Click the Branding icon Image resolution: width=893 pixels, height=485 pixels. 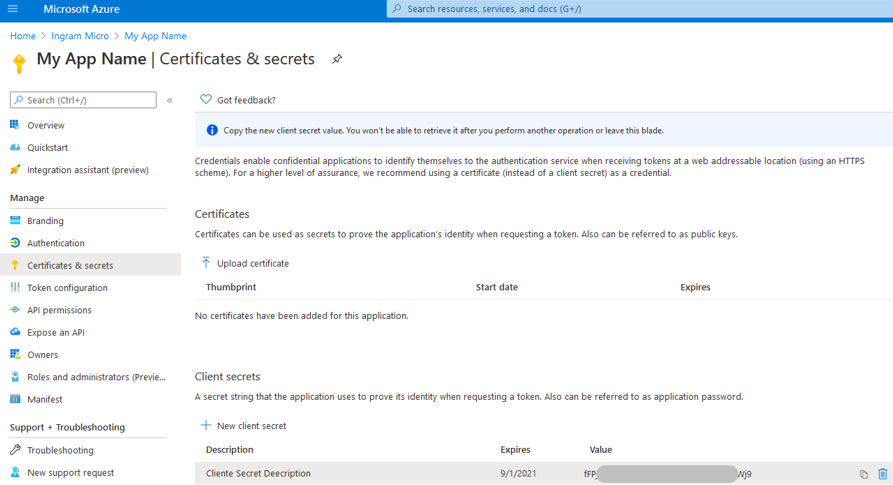pos(15,220)
